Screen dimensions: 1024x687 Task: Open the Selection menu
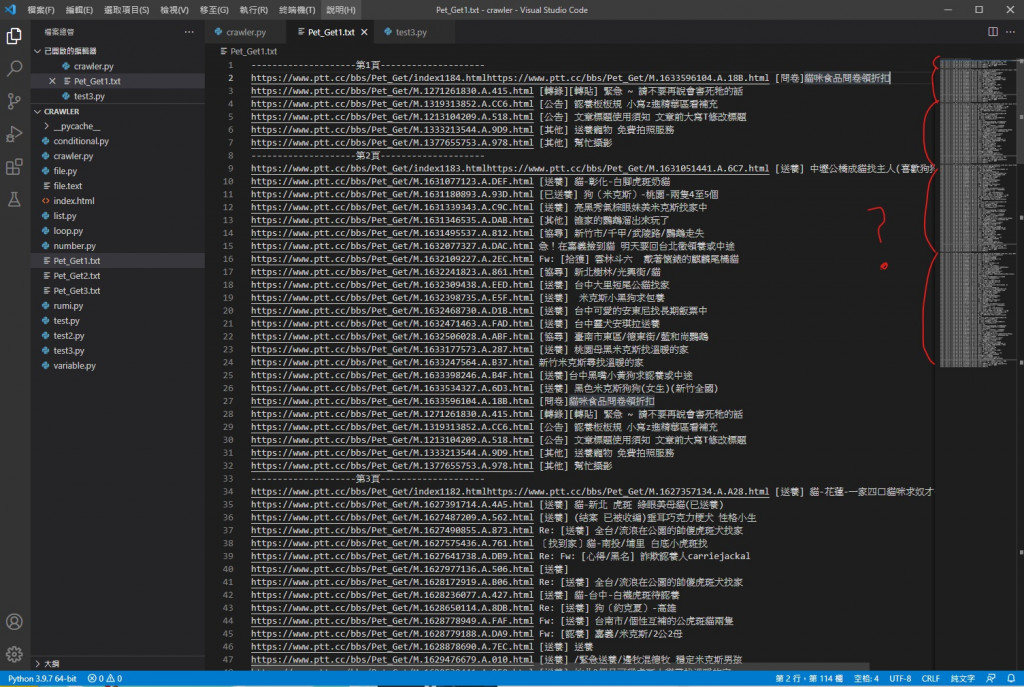[127, 10]
